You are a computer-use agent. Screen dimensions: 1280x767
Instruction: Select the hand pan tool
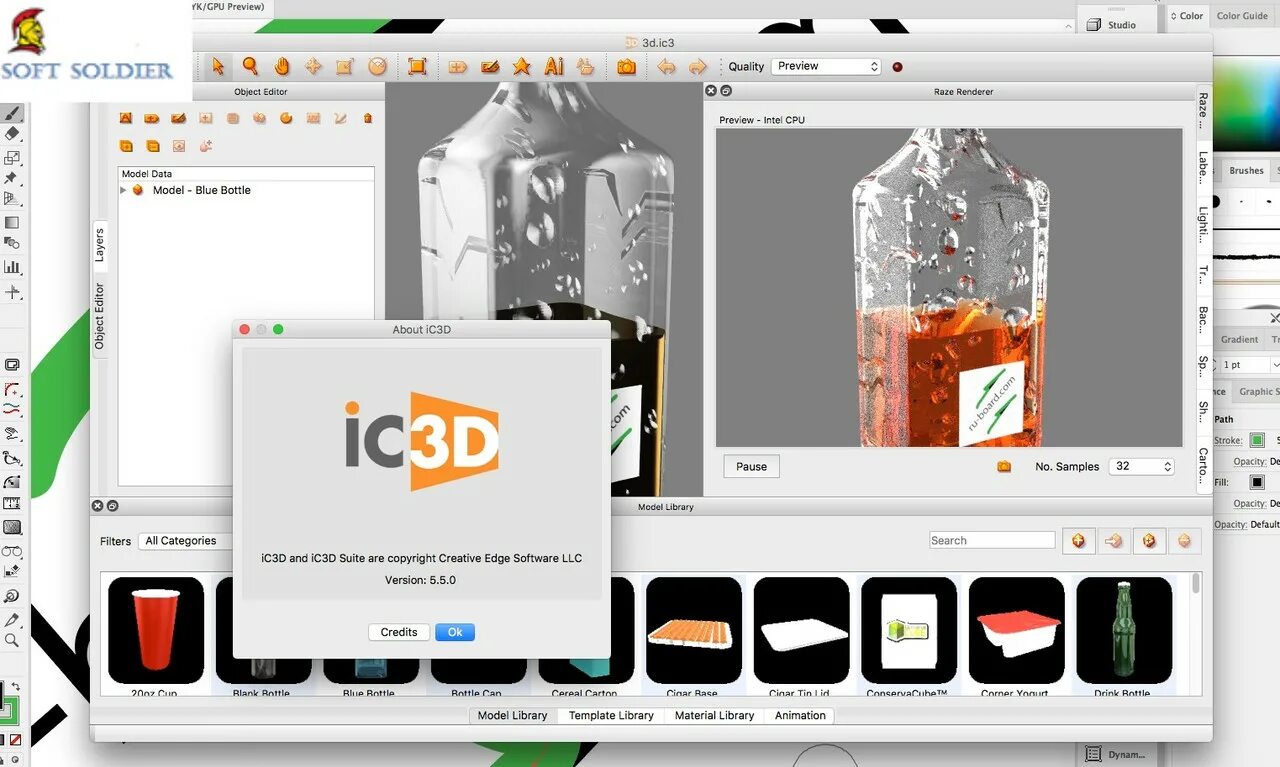click(282, 66)
